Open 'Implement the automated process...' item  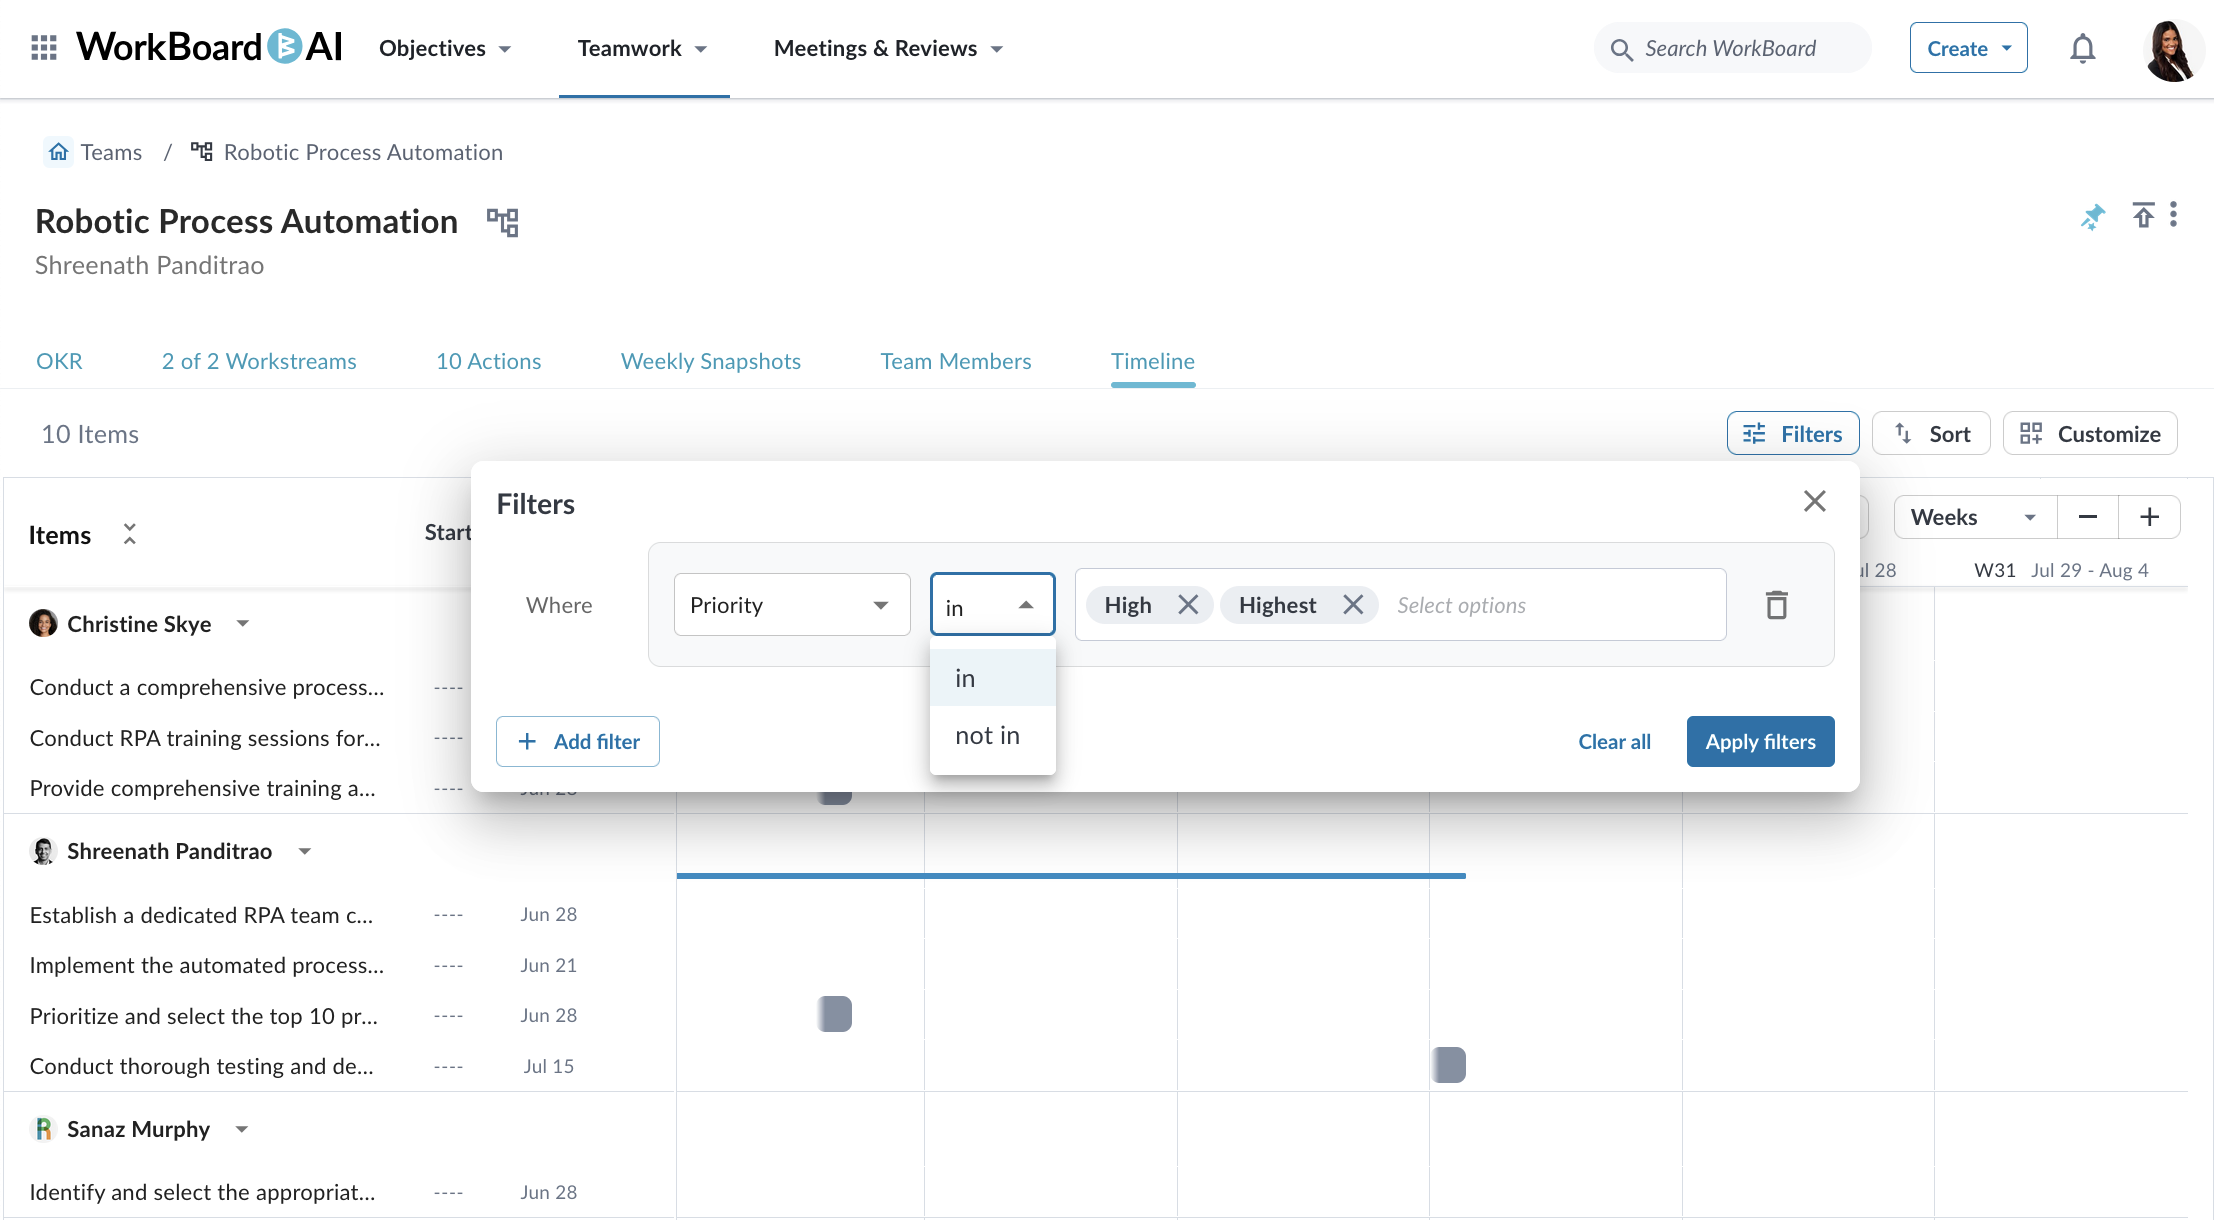click(x=207, y=965)
